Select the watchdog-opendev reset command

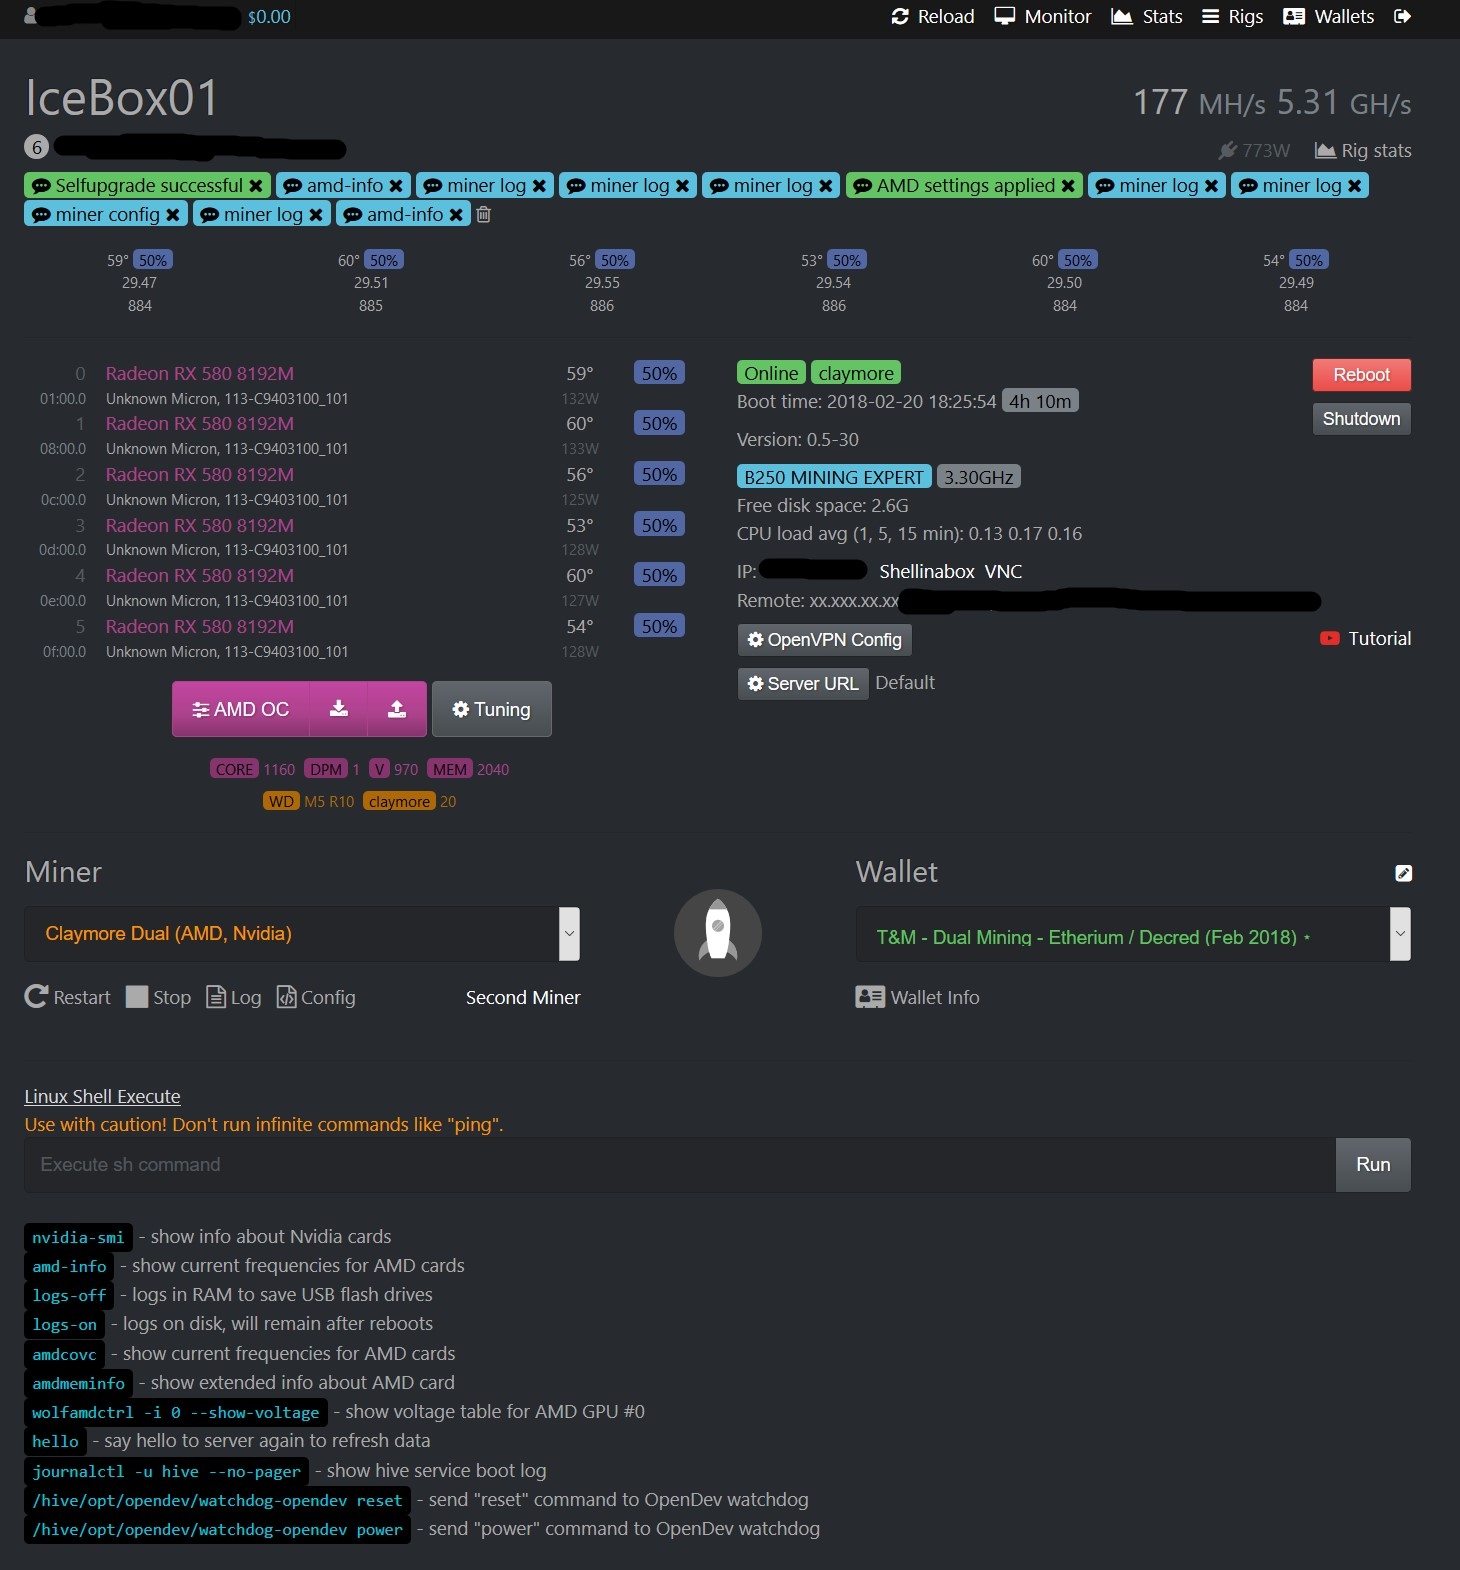[217, 1501]
